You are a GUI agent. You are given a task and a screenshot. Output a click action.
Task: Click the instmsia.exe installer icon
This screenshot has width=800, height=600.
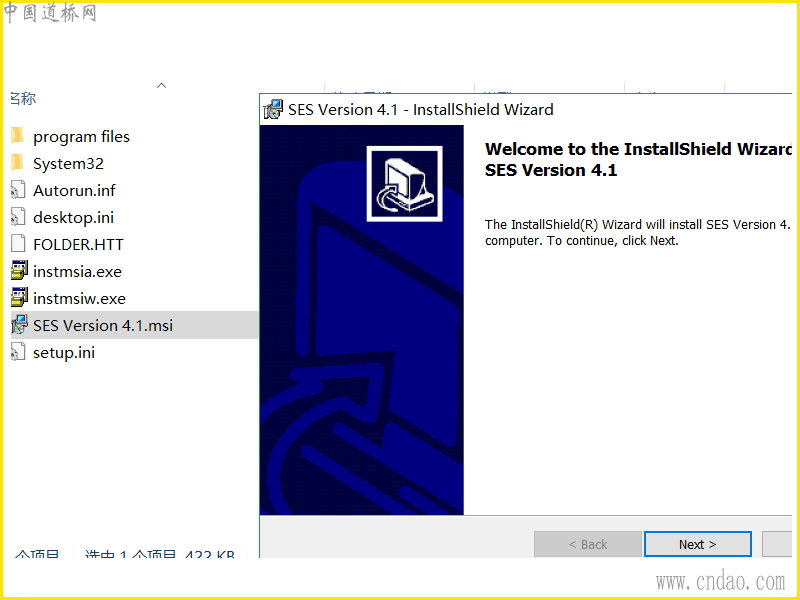pyautogui.click(x=19, y=271)
